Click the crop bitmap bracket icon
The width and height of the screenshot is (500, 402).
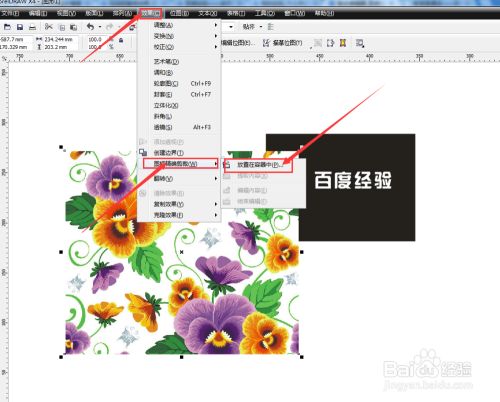tap(330, 43)
